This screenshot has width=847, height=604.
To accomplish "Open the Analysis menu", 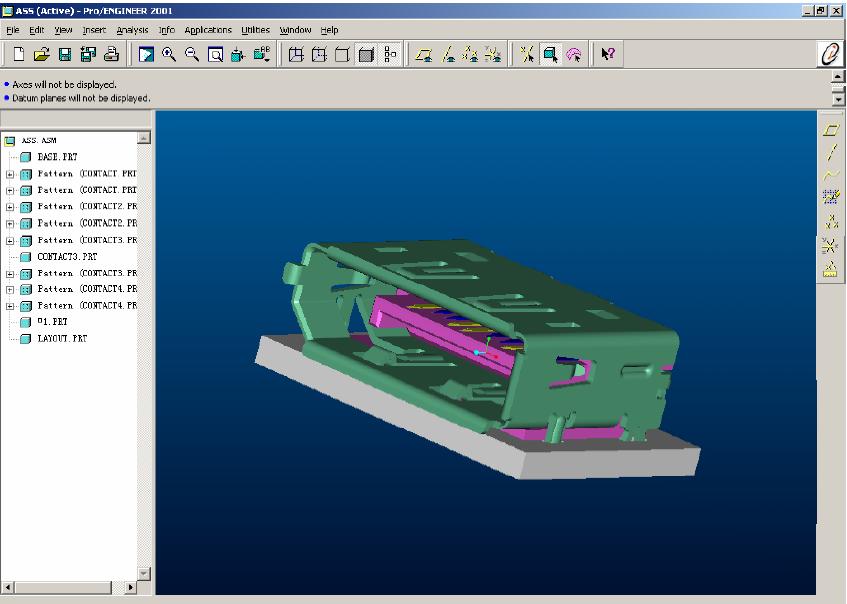I will 132,30.
